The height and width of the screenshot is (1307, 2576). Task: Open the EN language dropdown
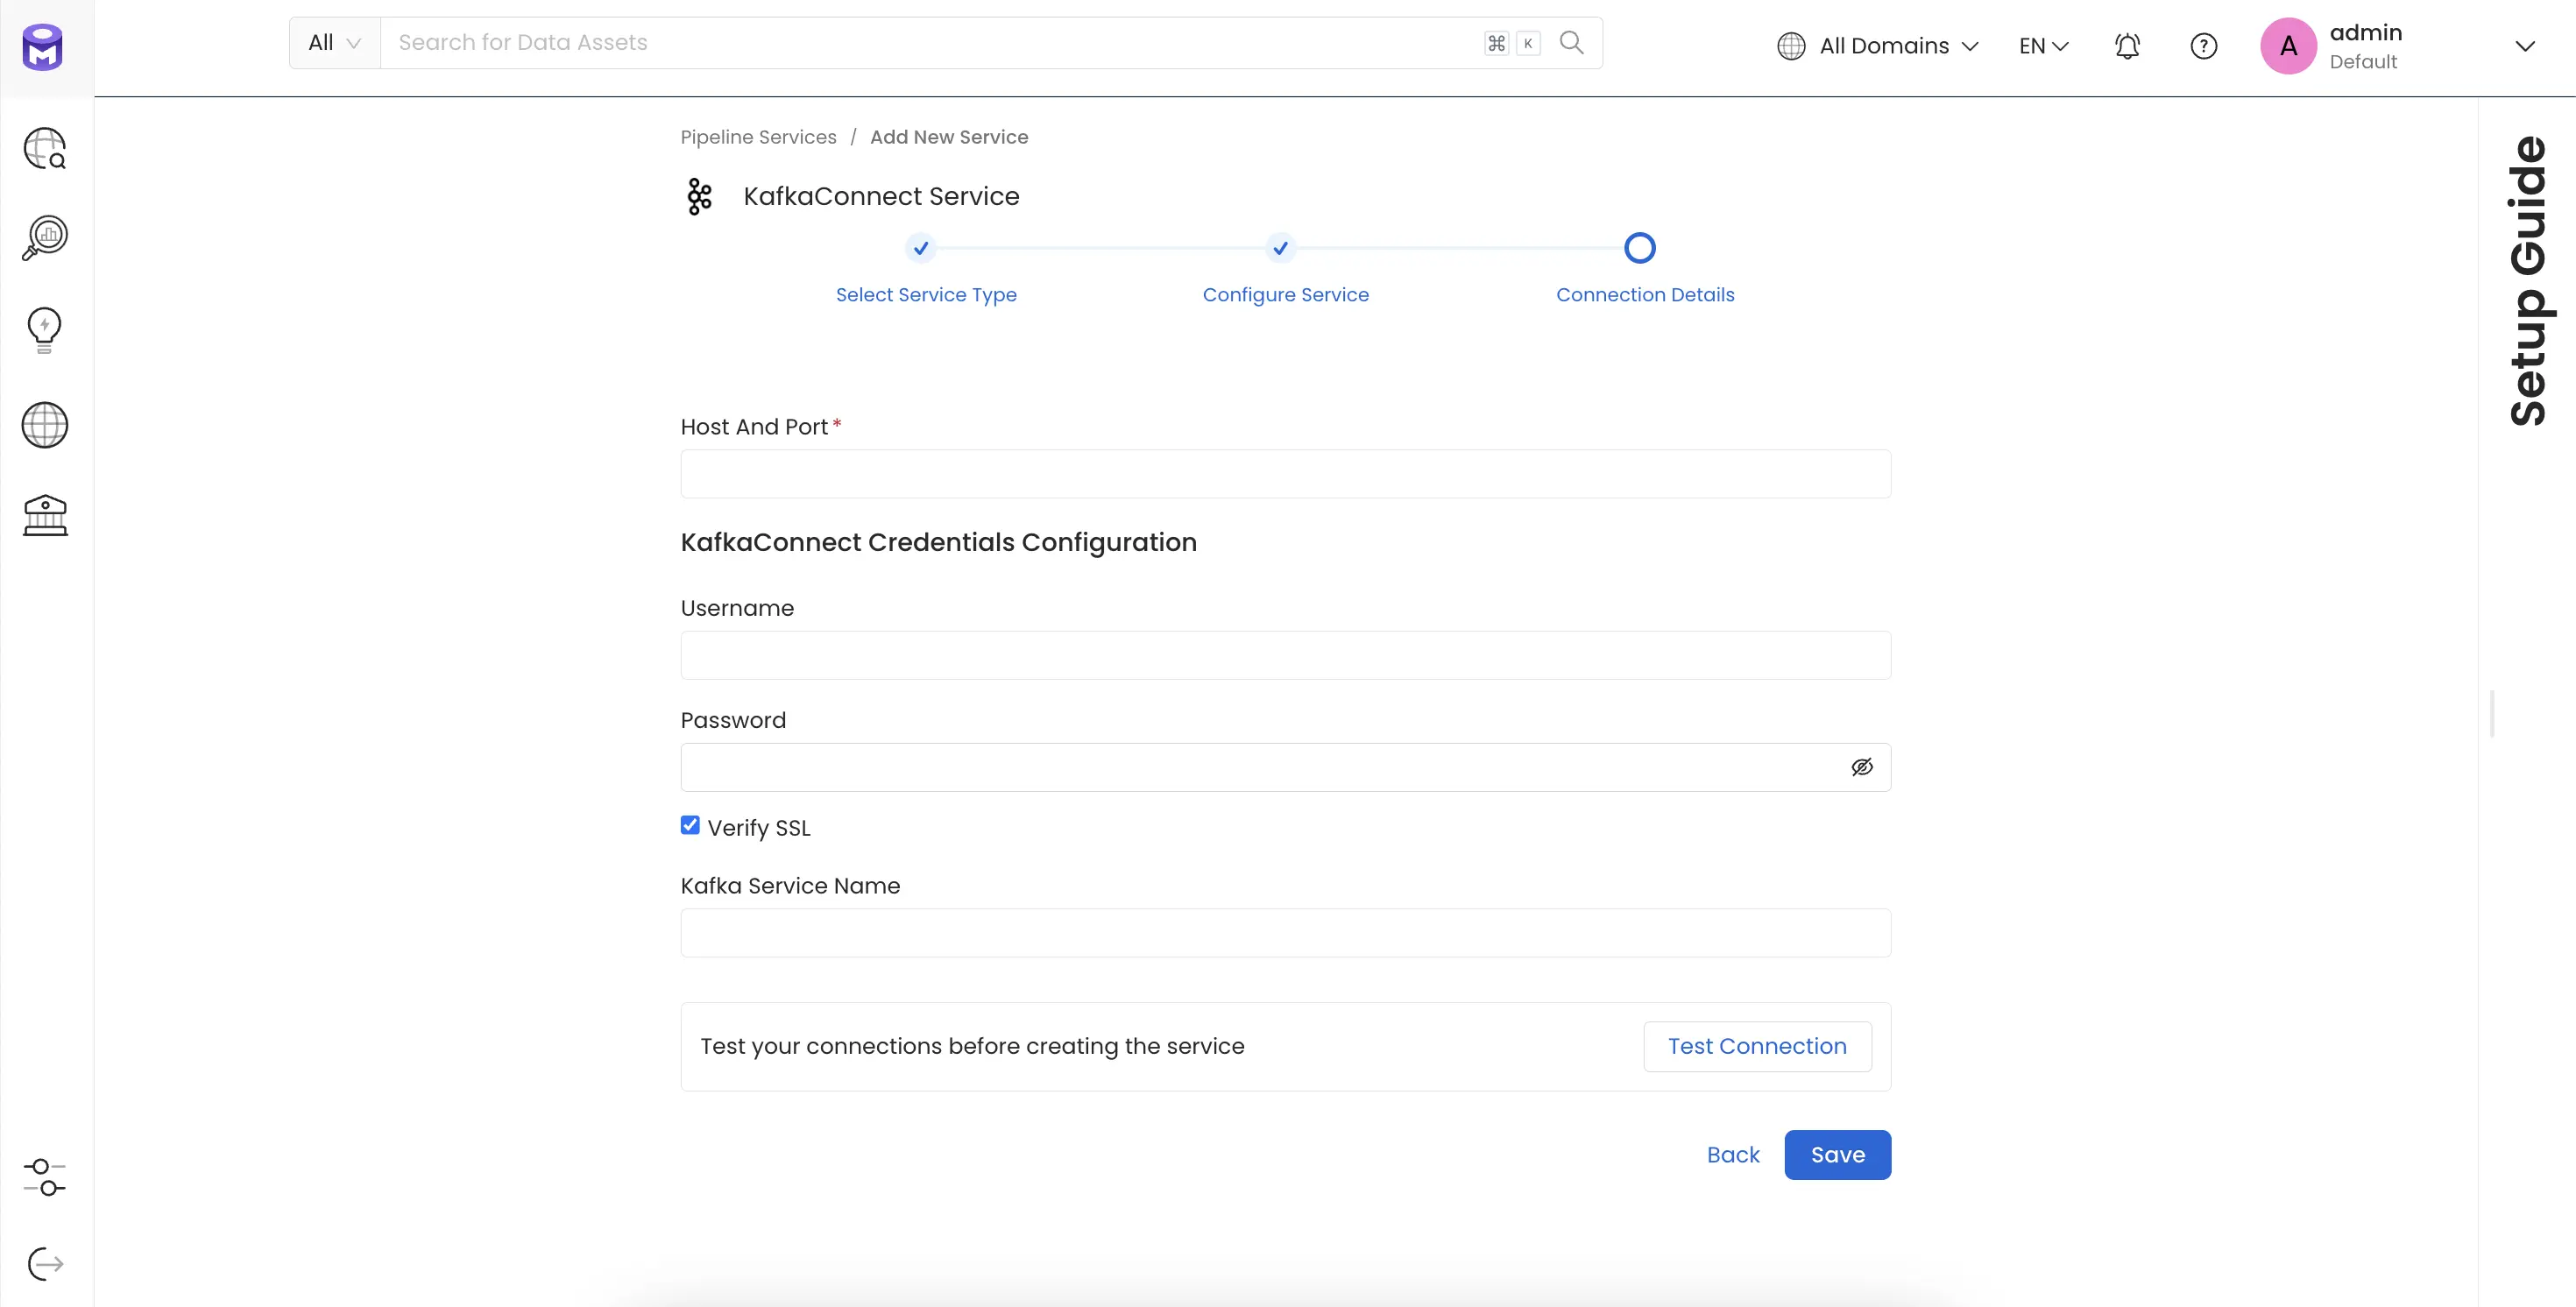2043,46
